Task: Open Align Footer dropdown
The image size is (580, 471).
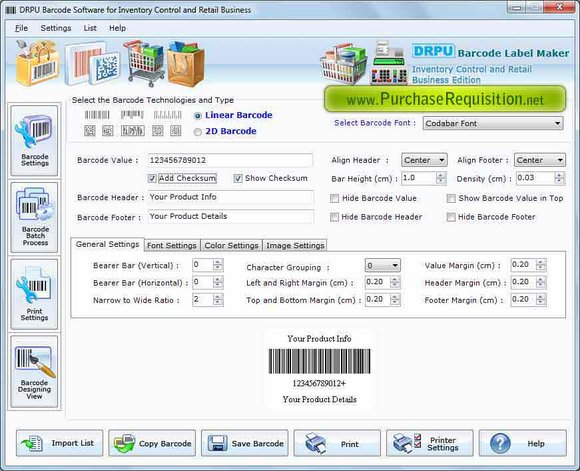Action: click(x=540, y=160)
